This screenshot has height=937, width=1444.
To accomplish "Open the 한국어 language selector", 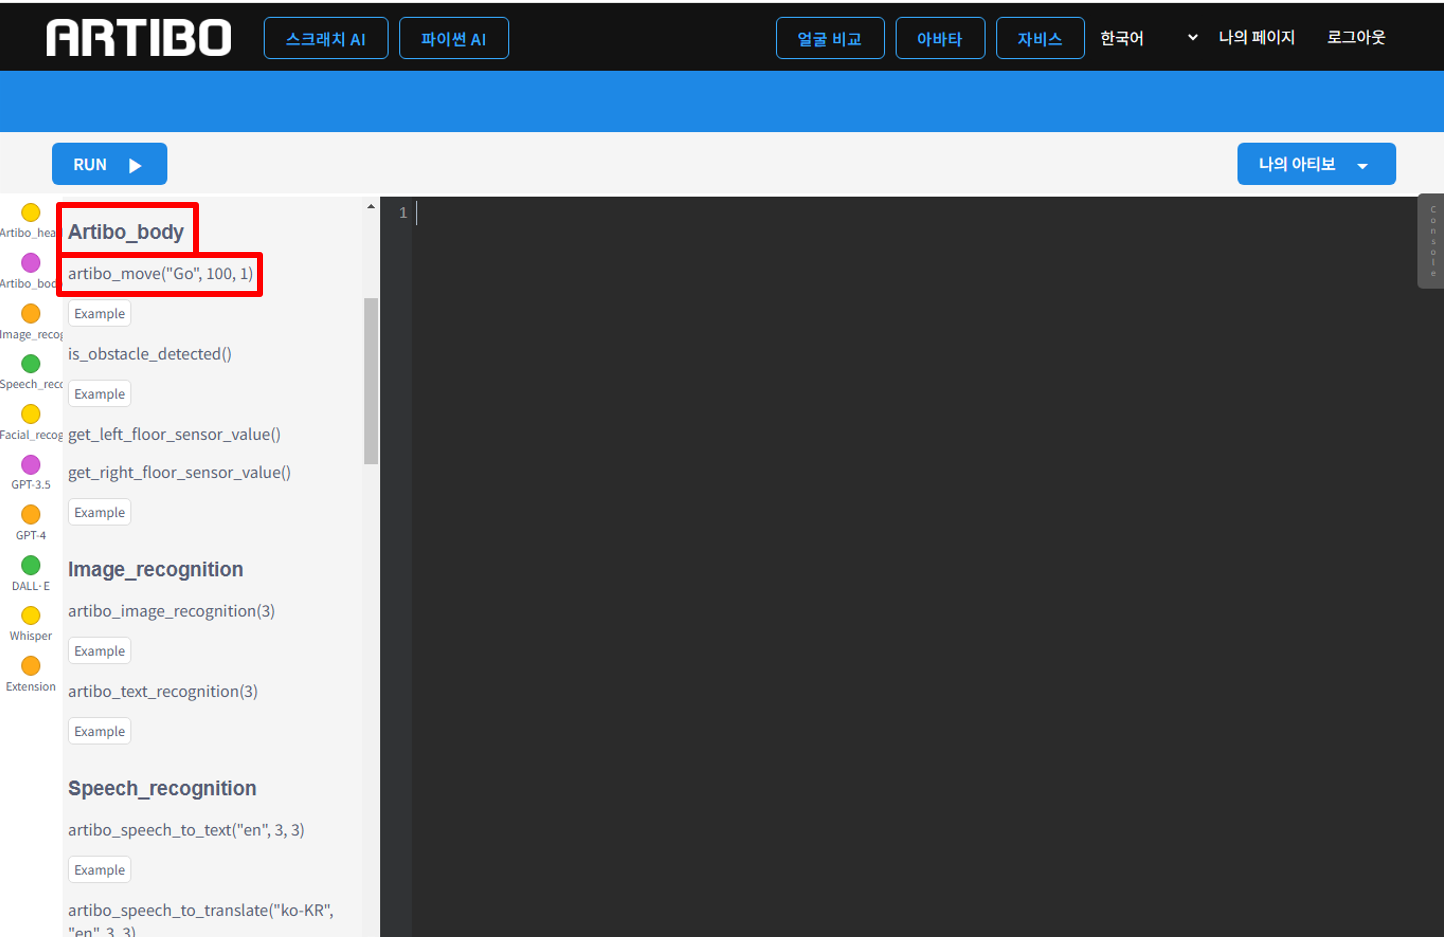I will (1148, 38).
